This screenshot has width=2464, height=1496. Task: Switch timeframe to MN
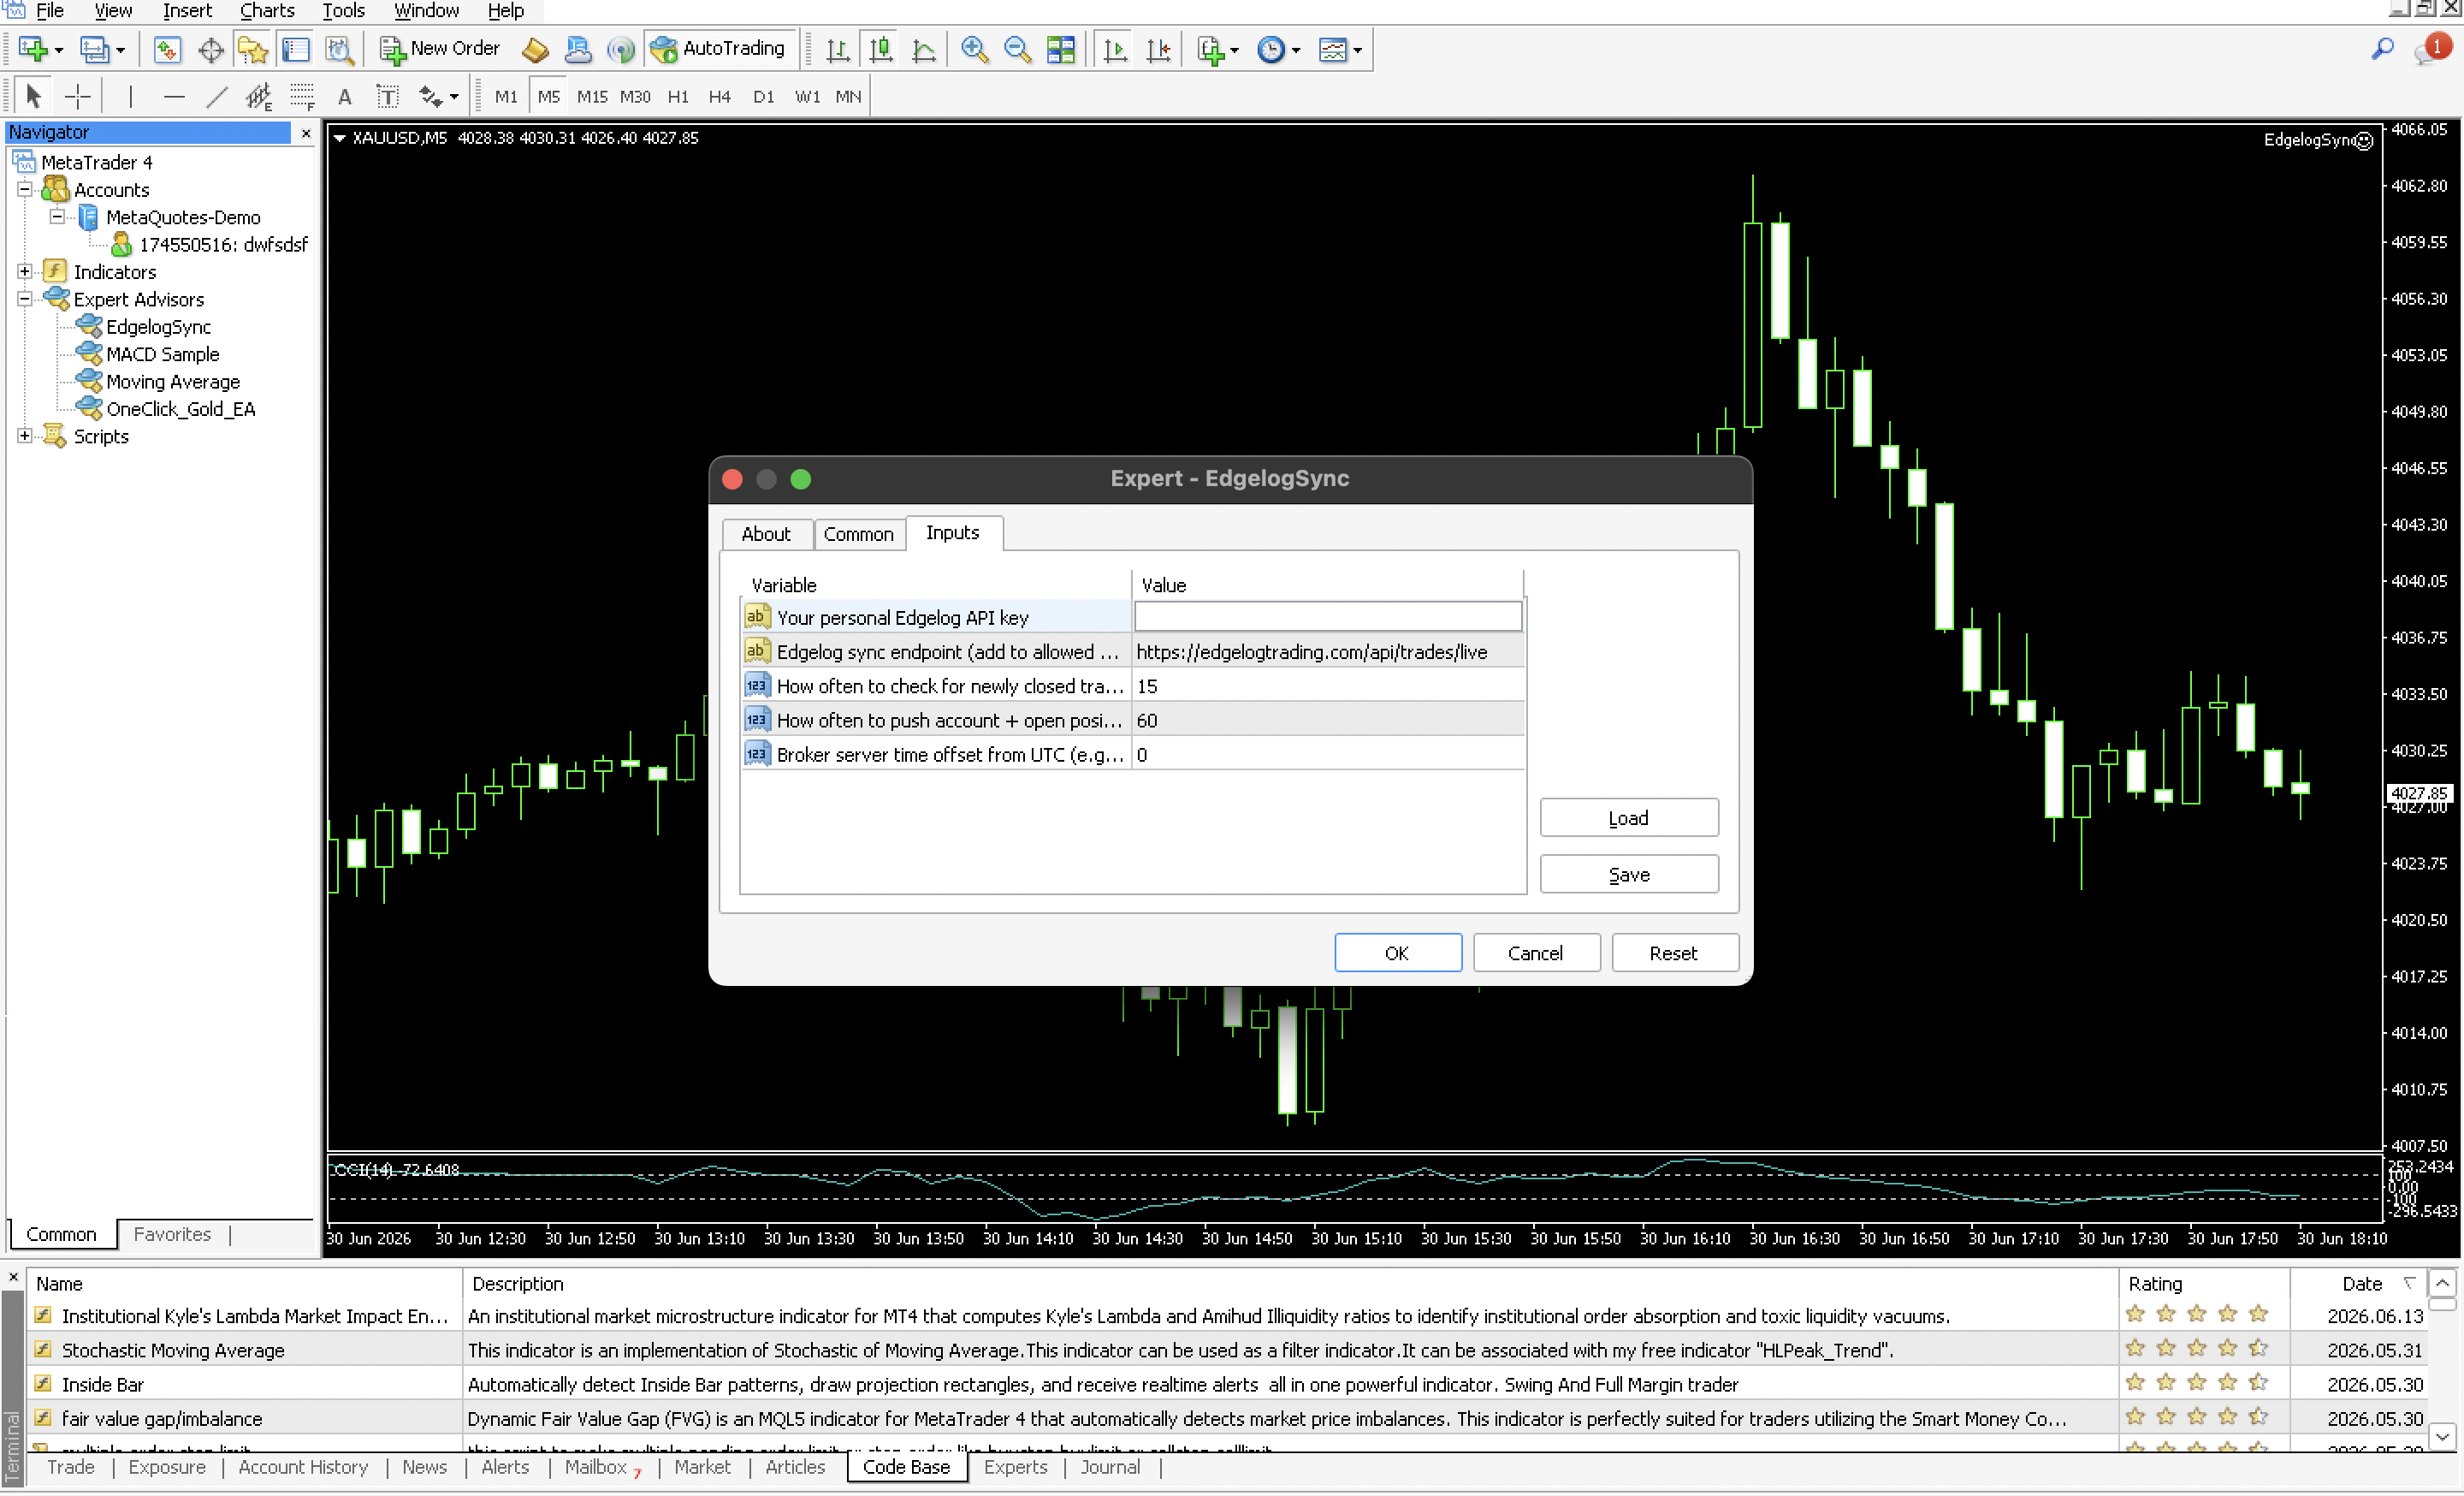coord(848,97)
